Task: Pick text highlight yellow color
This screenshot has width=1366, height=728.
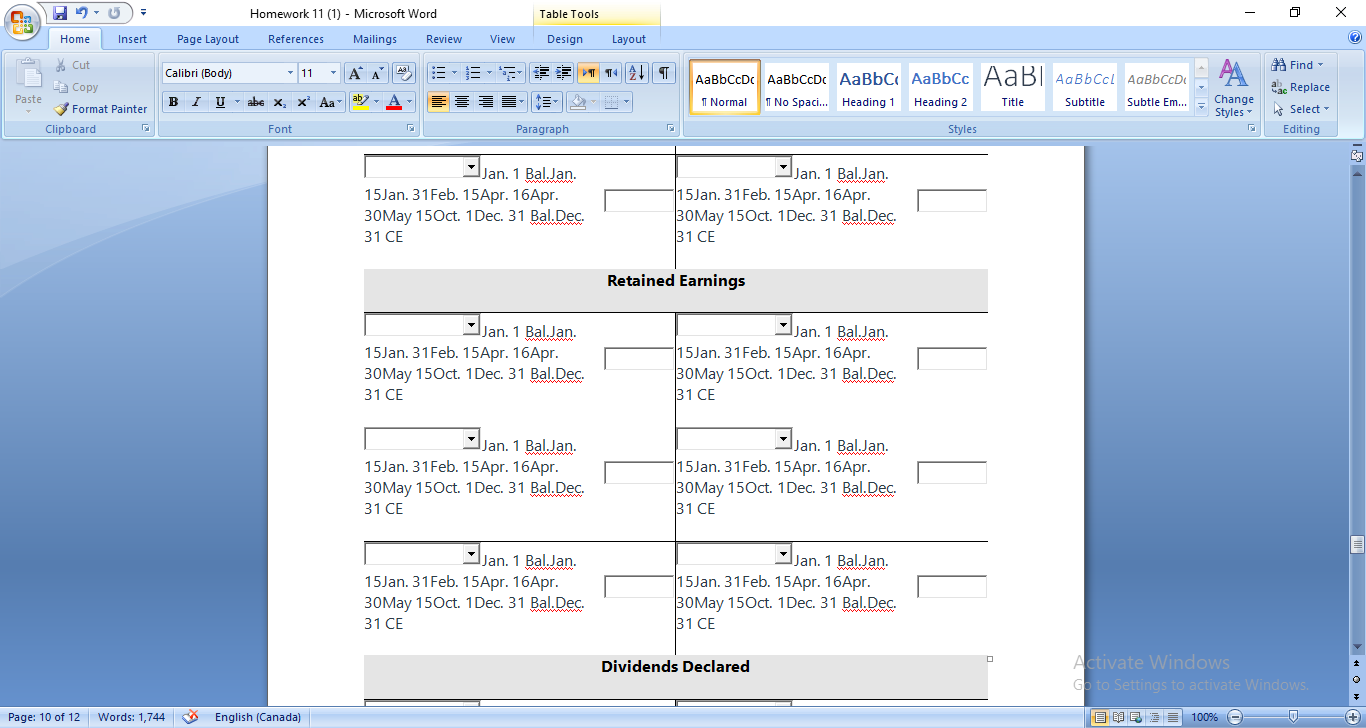Action: [361, 102]
